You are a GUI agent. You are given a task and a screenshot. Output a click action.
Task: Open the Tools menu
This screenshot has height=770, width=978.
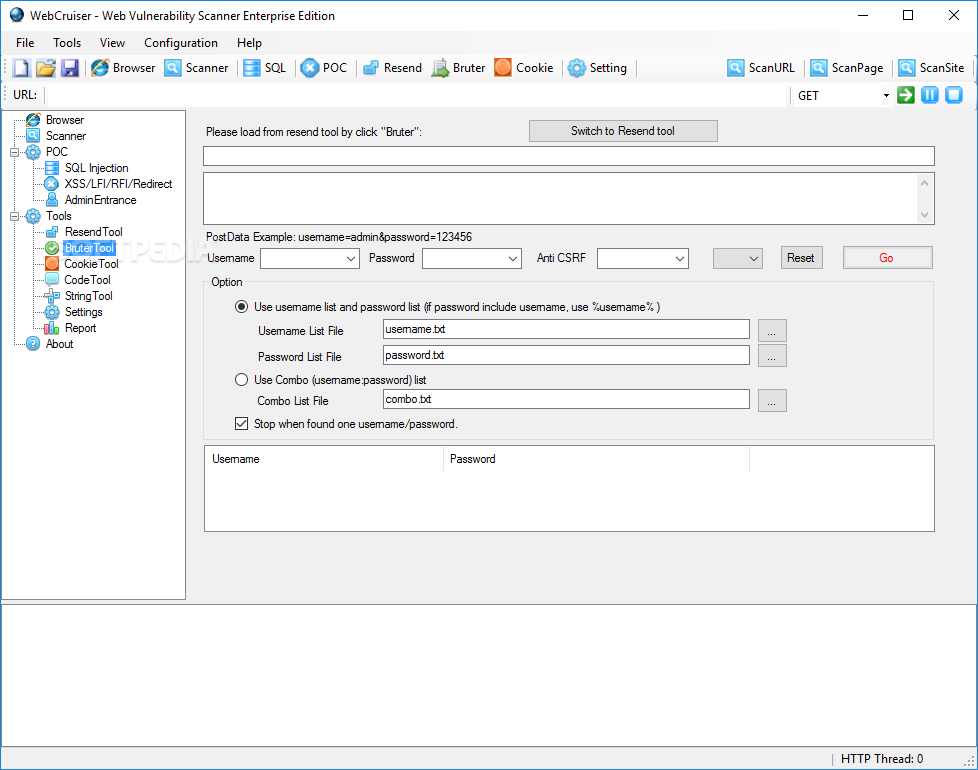[x=67, y=43]
